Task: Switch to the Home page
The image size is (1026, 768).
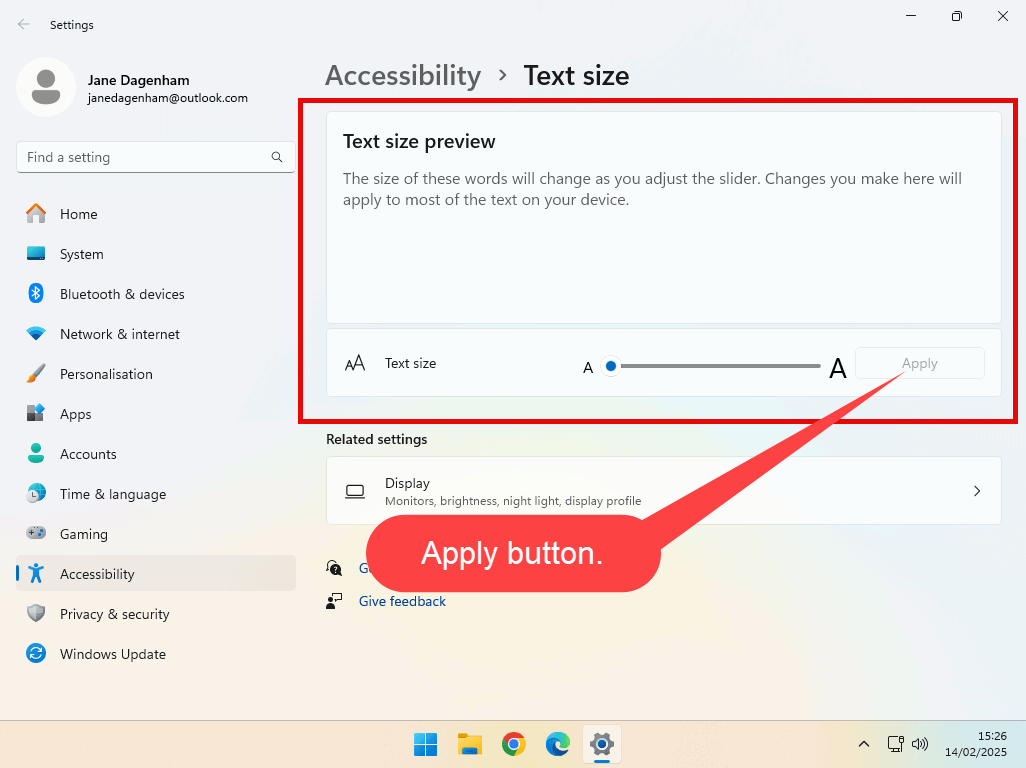Action: coord(80,214)
